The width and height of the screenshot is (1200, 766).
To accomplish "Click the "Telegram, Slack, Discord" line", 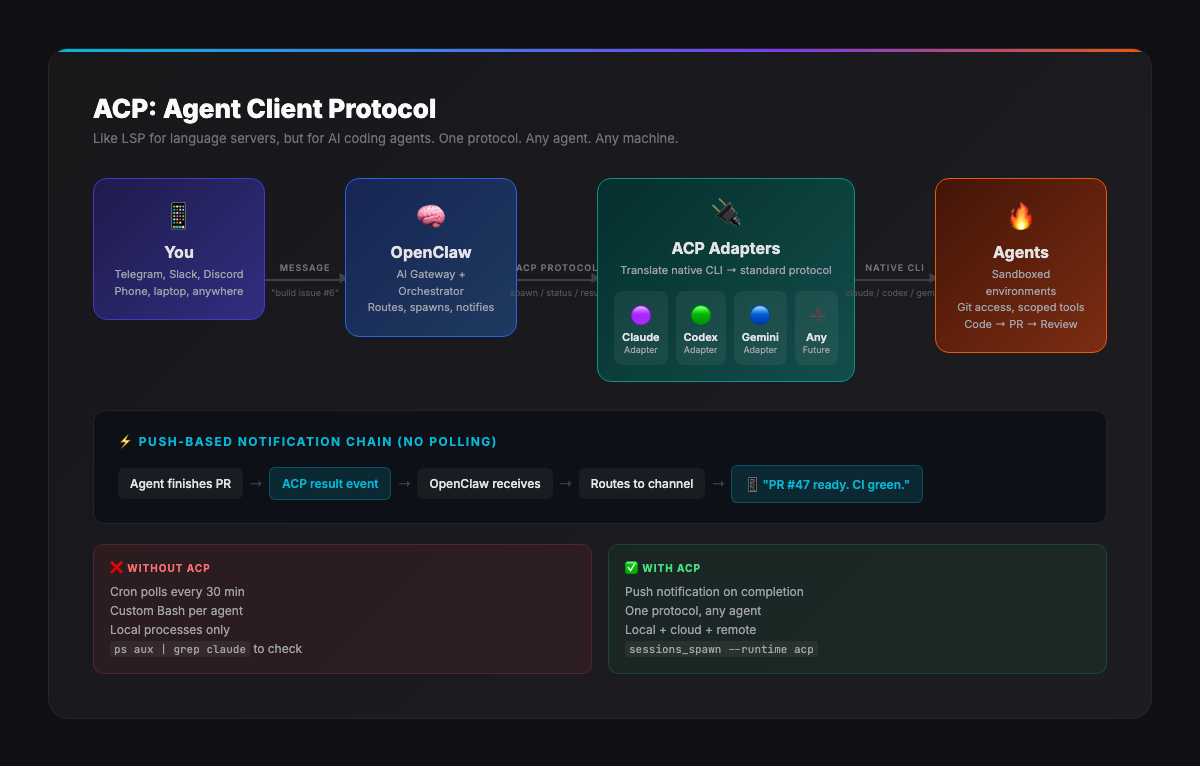I will point(179,274).
